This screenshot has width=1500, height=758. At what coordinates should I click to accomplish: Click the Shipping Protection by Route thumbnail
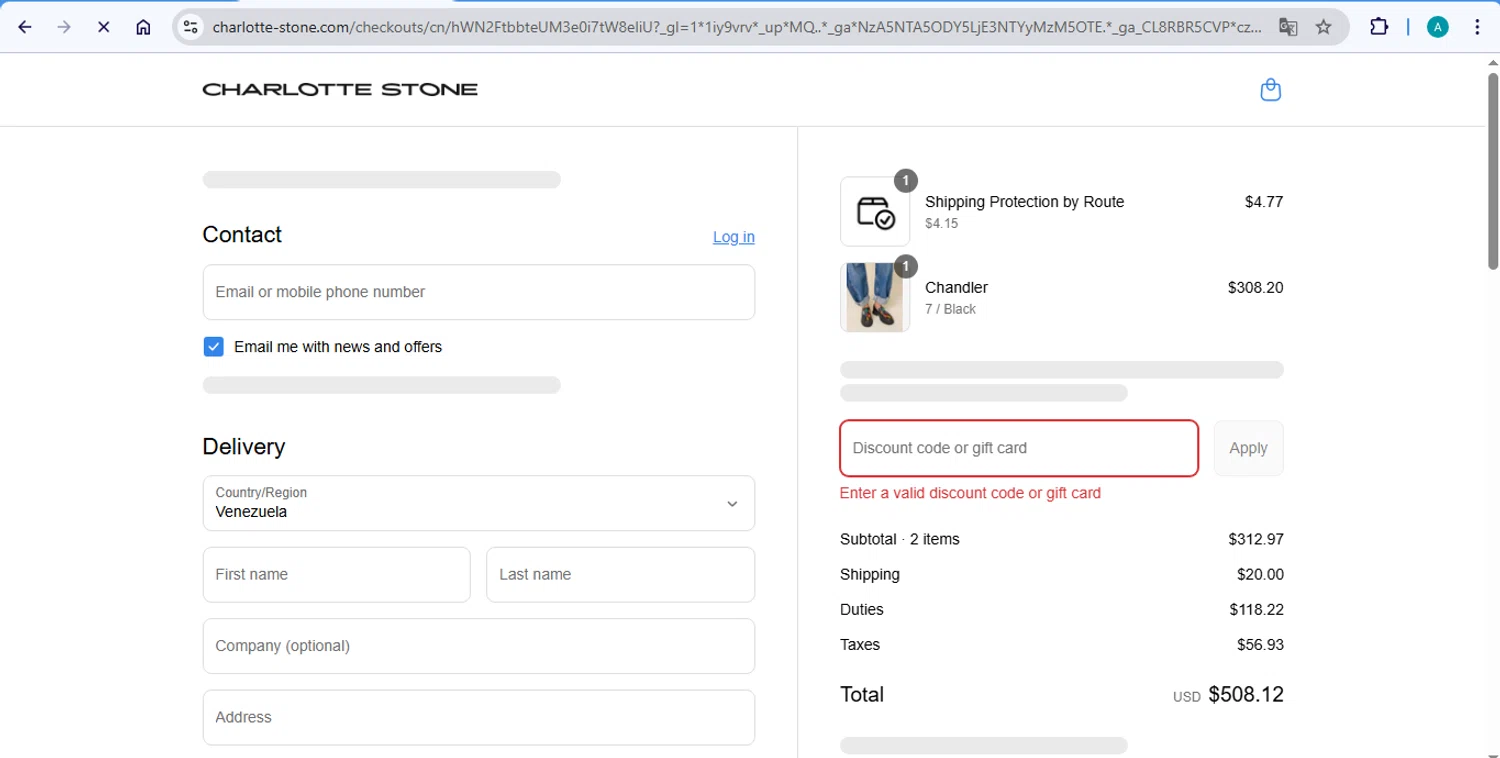875,211
